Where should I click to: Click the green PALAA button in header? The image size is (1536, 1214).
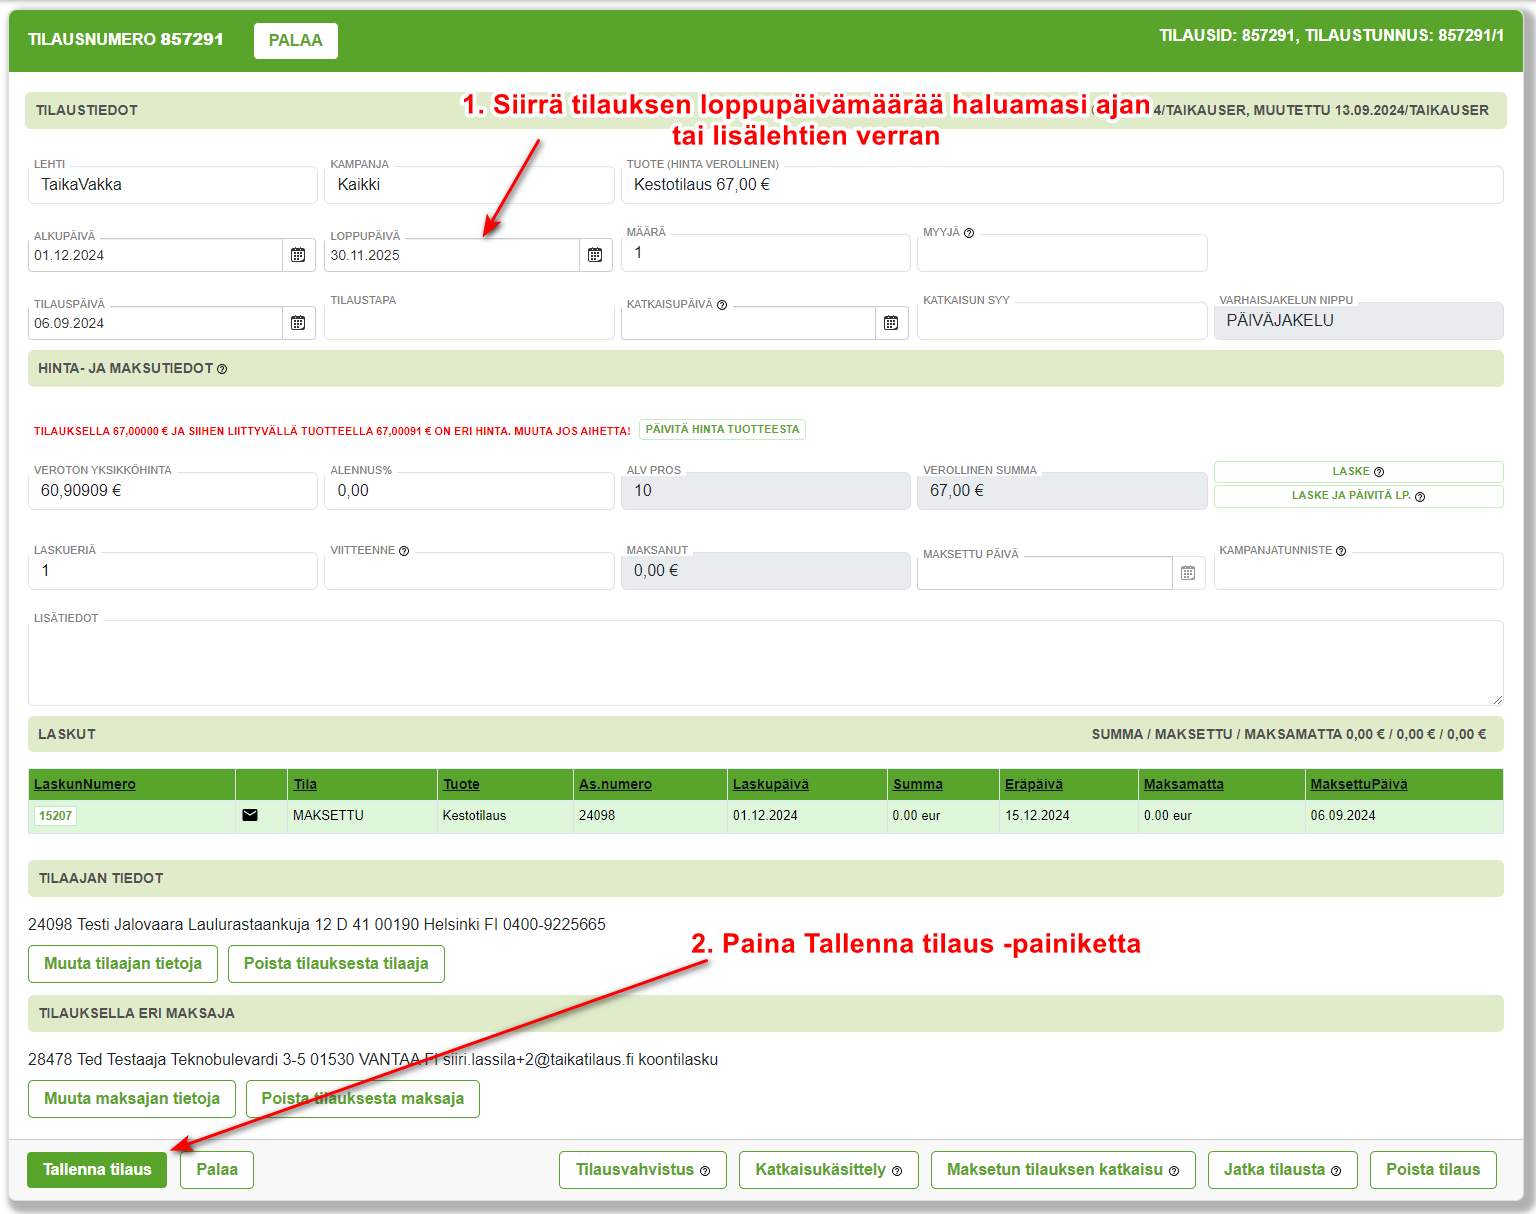(296, 41)
